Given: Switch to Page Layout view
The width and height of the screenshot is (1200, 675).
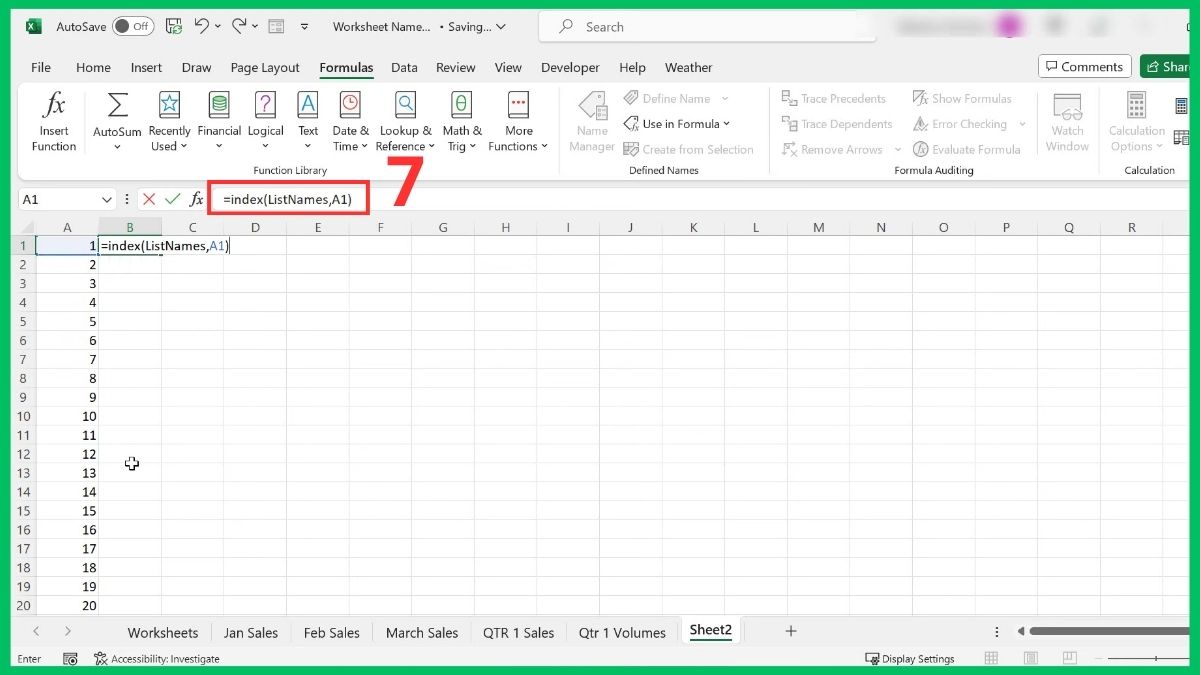Looking at the screenshot, I should pyautogui.click(x=264, y=67).
